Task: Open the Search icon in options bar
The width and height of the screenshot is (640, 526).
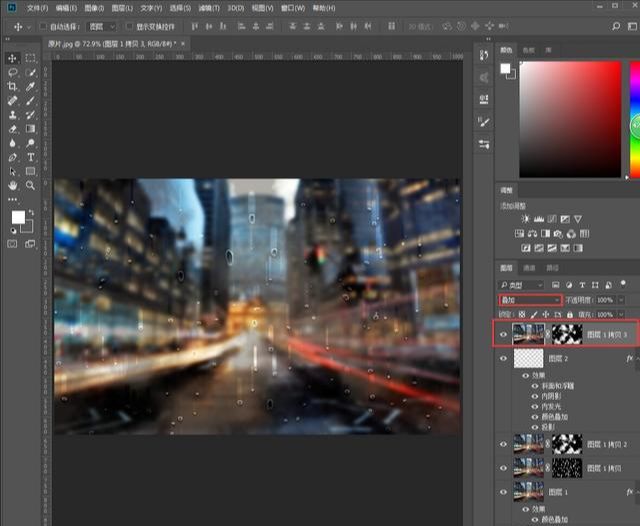Action: [616, 27]
